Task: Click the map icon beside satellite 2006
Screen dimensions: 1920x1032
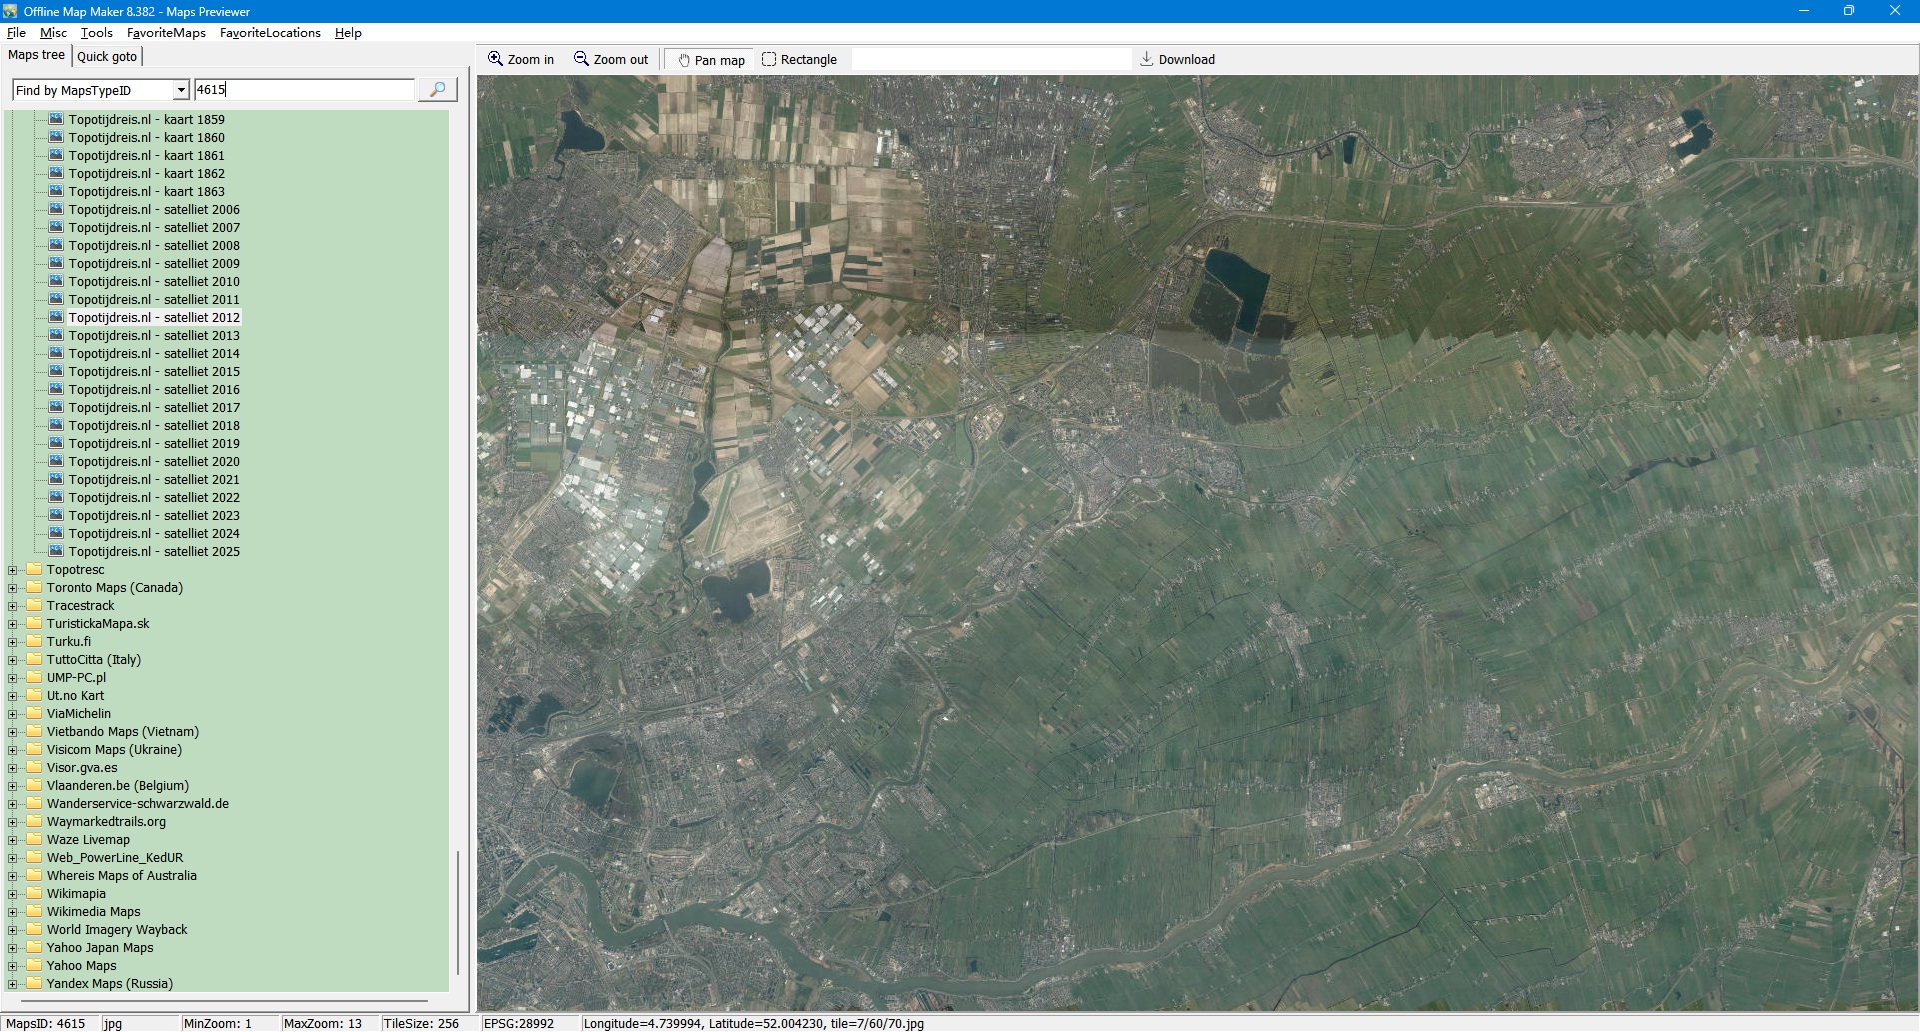Action: tap(56, 210)
